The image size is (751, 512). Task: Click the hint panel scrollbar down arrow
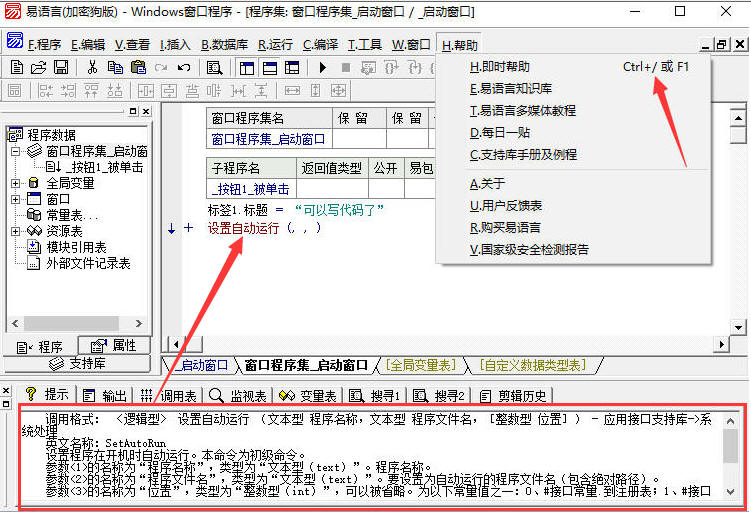(730, 491)
